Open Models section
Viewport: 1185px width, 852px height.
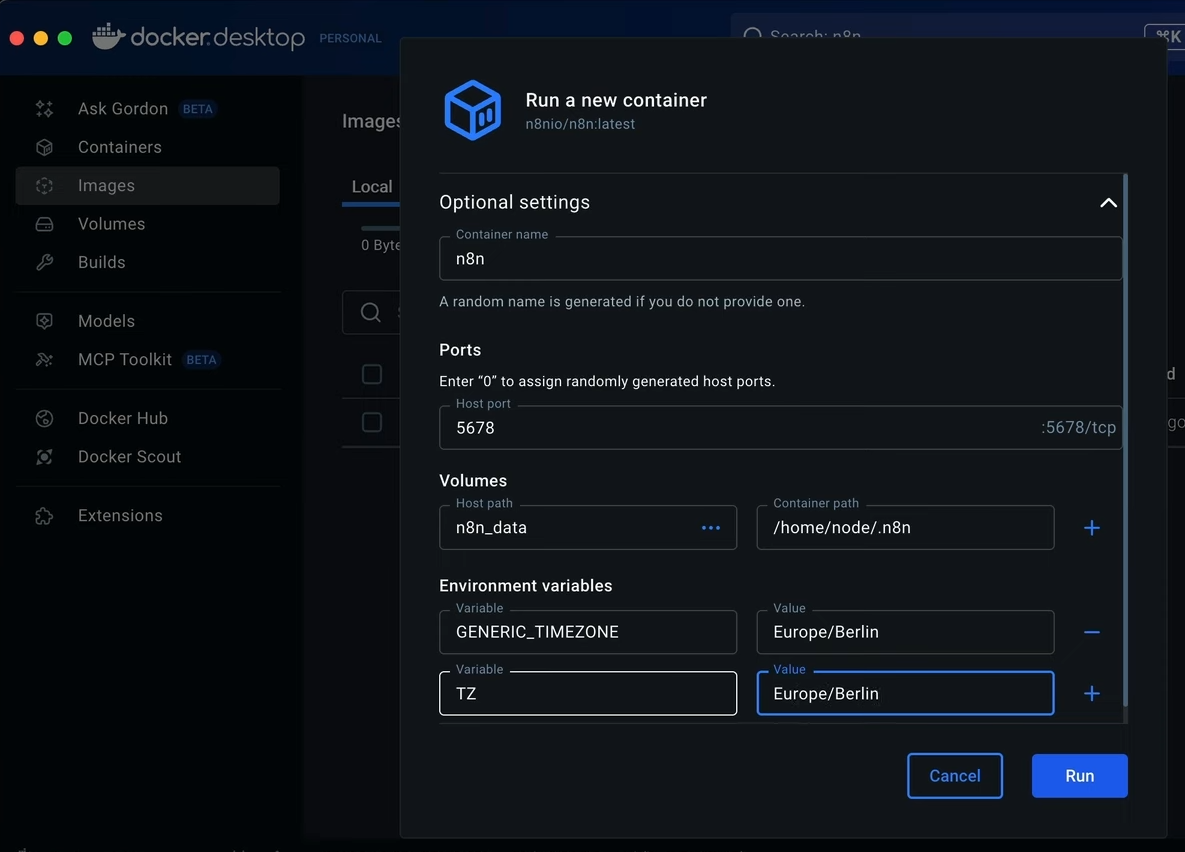[148, 321]
